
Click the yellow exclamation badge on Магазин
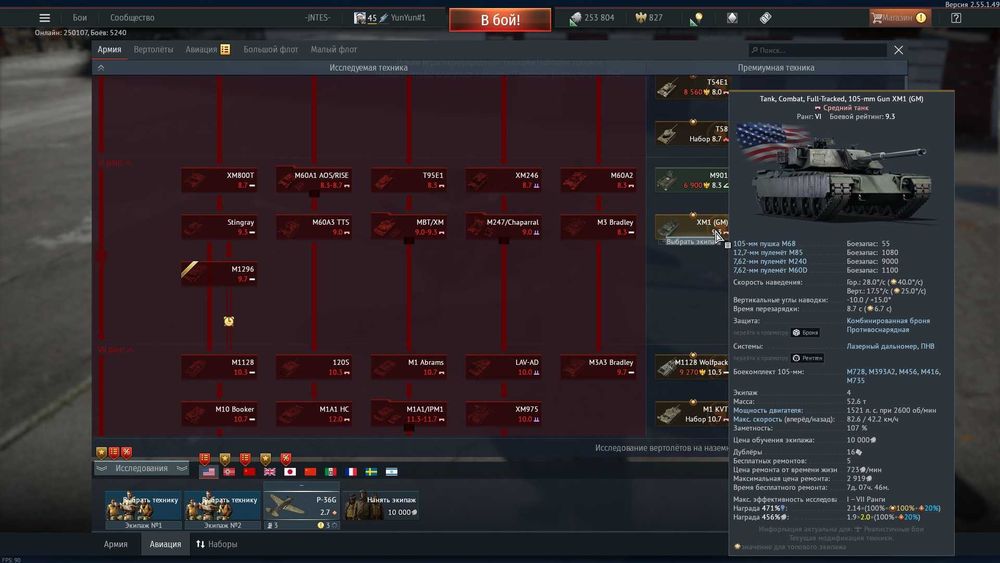[x=921, y=18]
